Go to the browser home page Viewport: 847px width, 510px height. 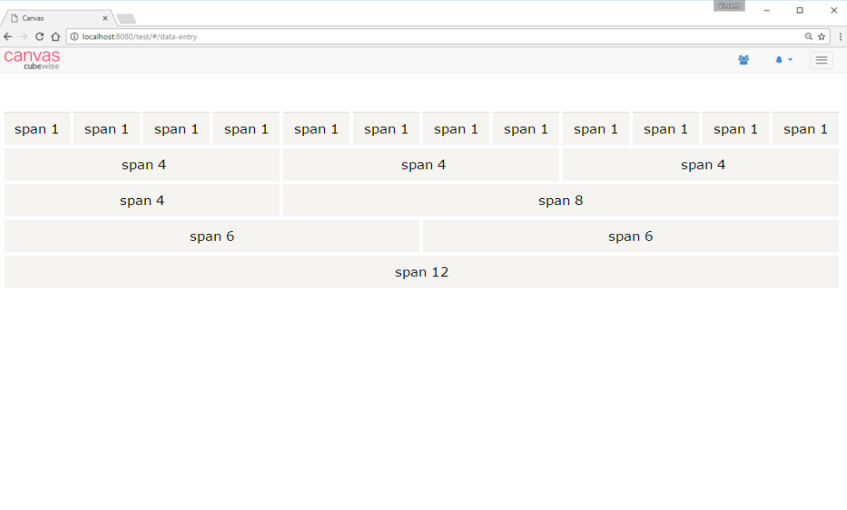[55, 36]
